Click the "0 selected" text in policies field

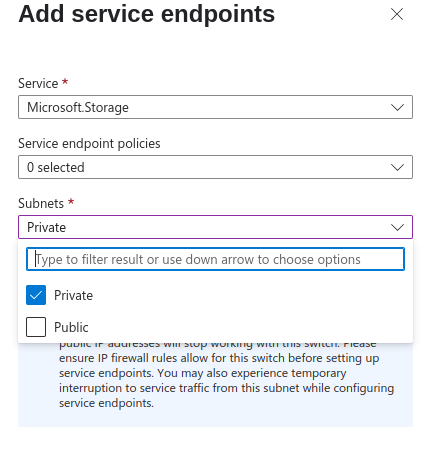click(55, 167)
